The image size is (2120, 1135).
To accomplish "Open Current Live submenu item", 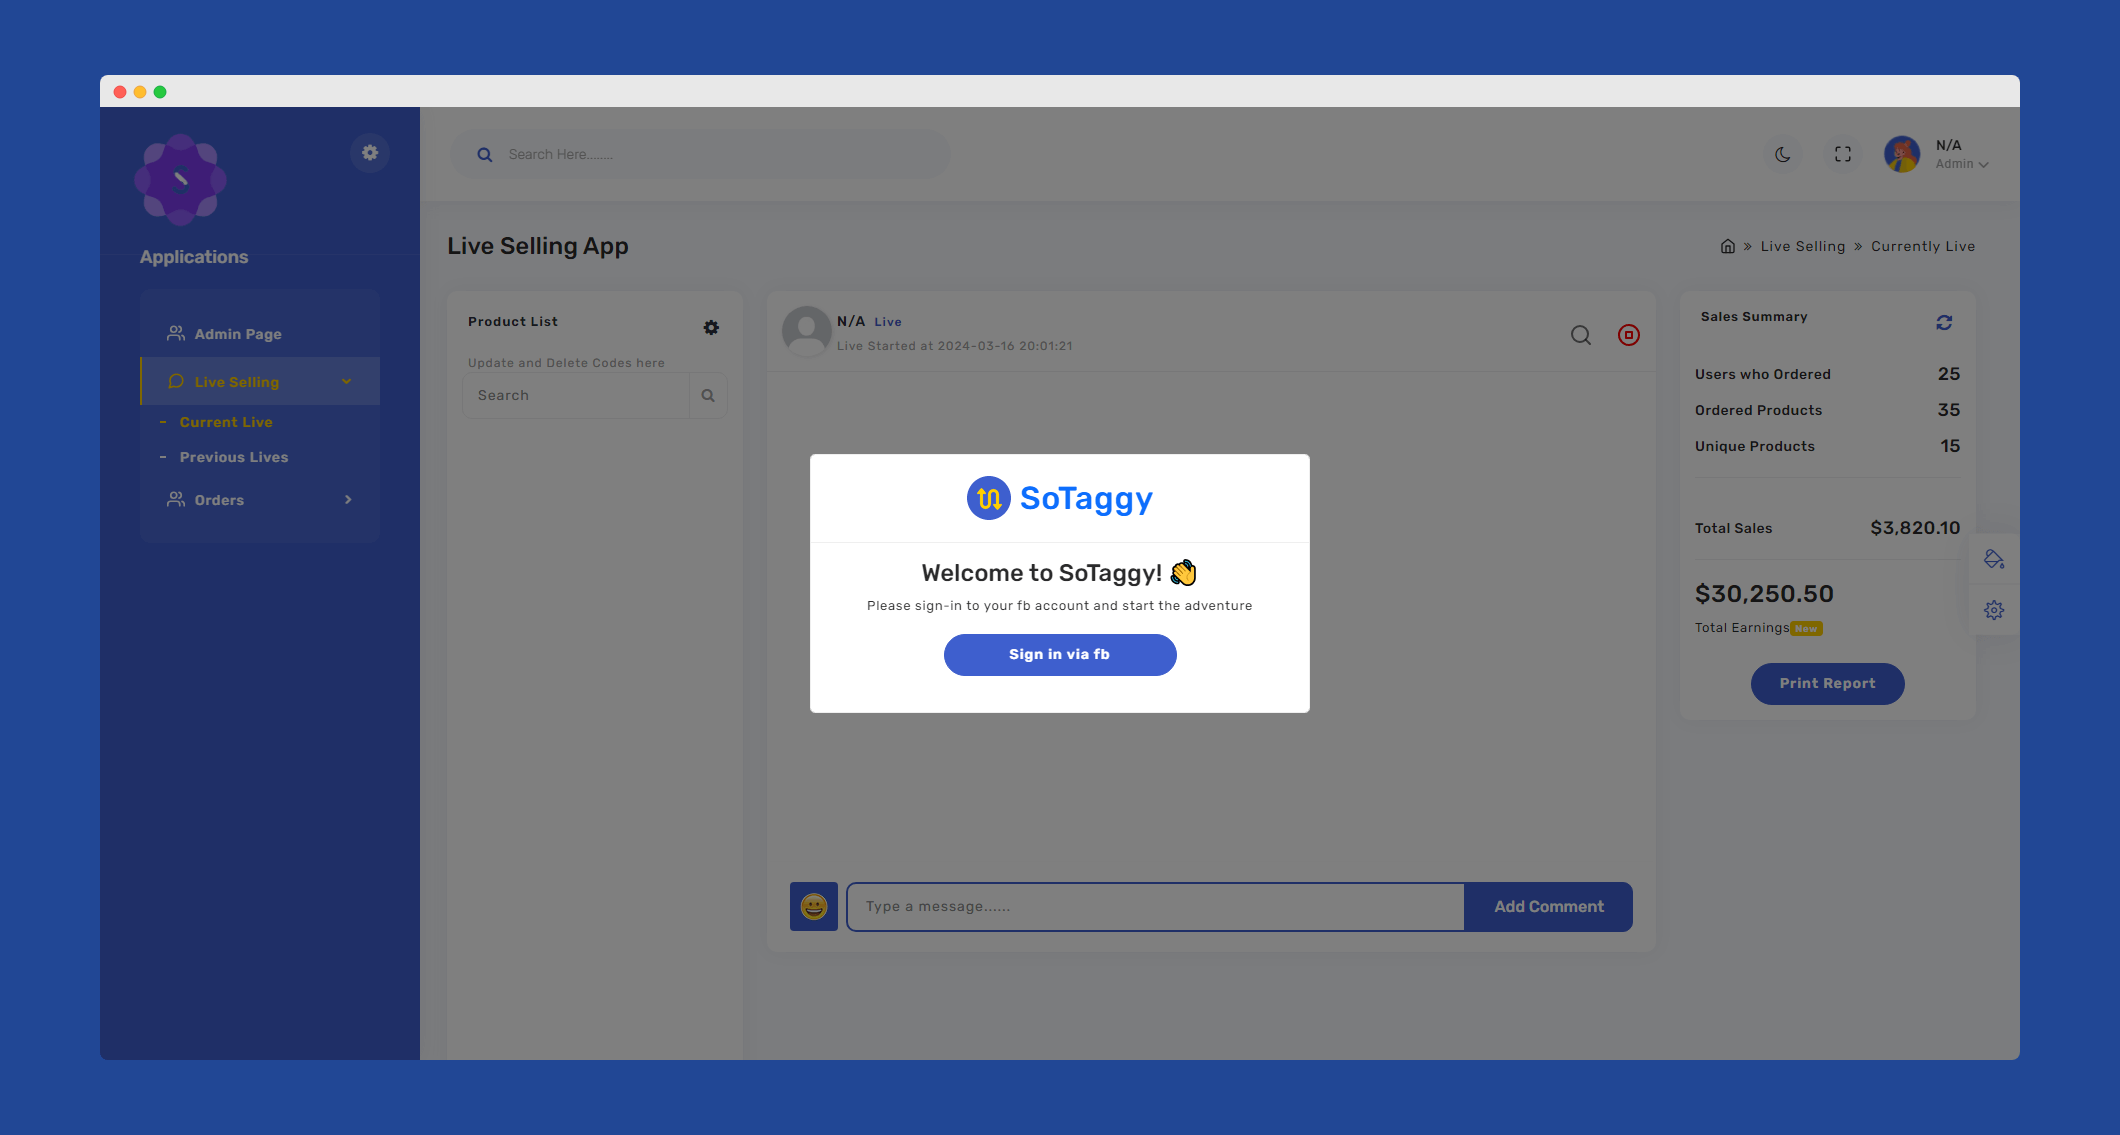I will click(226, 423).
